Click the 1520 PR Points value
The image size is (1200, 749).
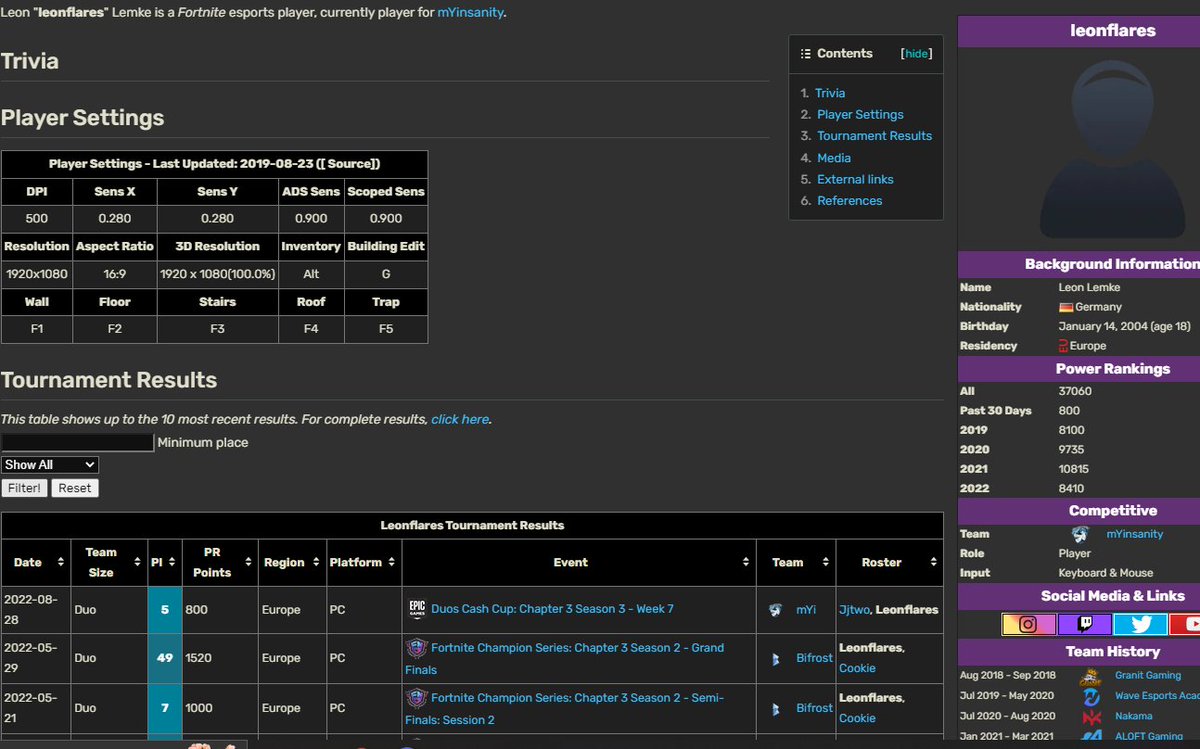(x=199, y=658)
